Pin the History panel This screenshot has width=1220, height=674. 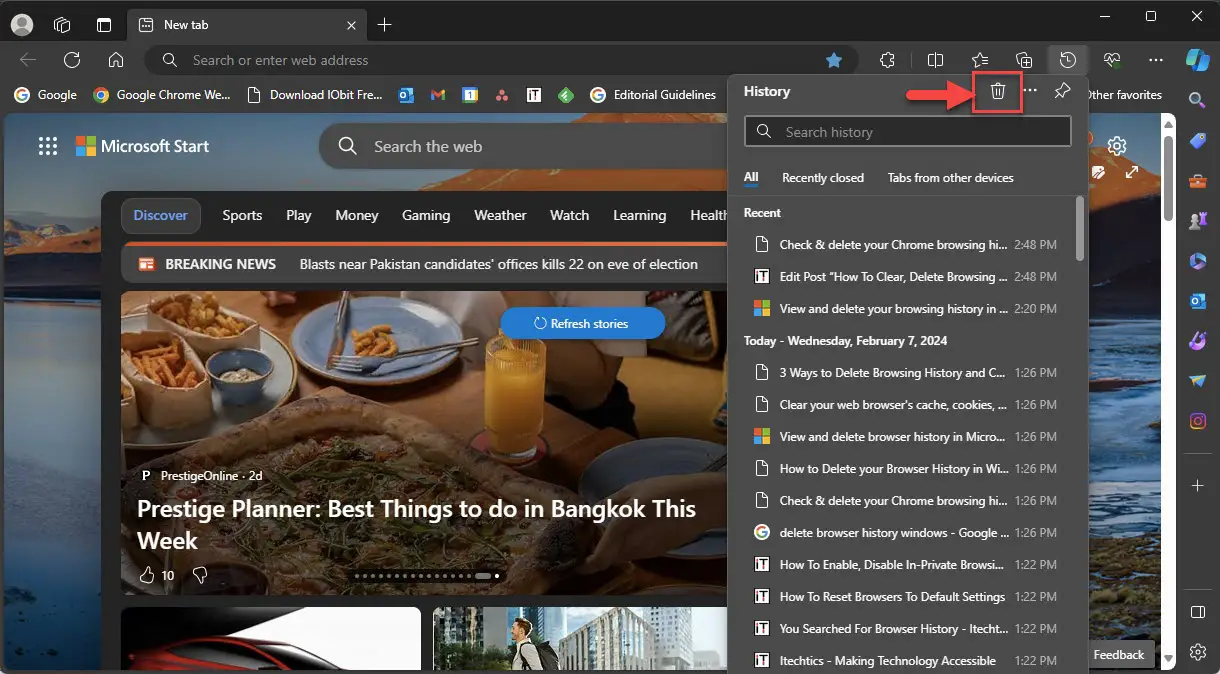(1061, 91)
